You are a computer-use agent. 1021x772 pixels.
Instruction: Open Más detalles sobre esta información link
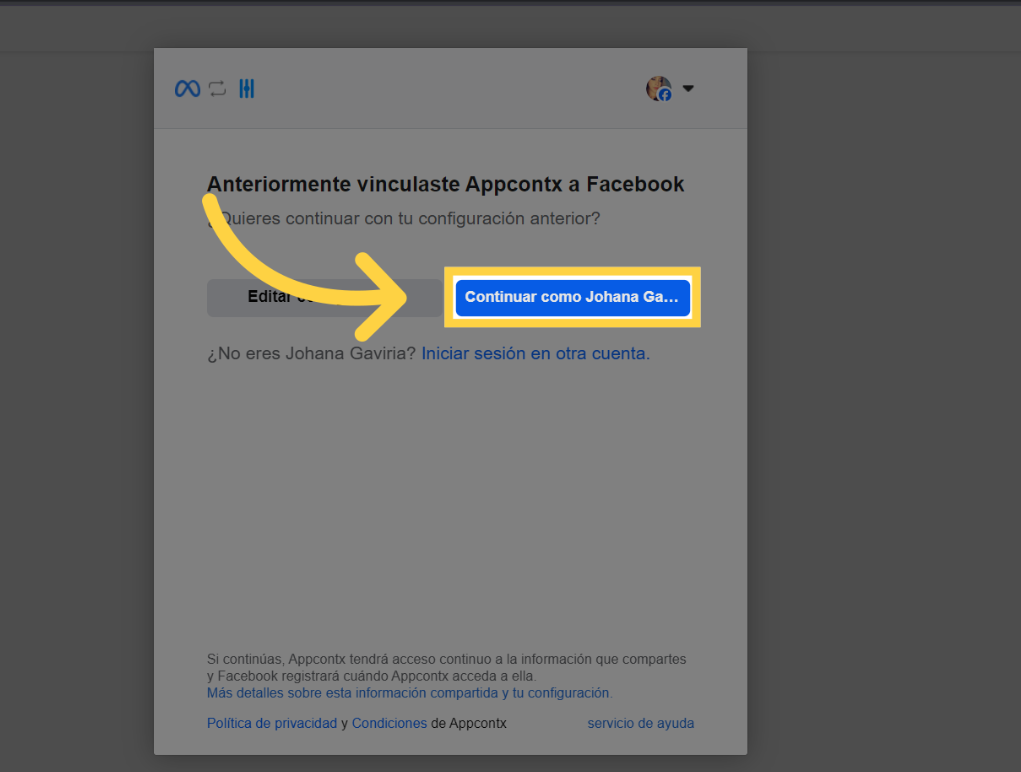coord(409,692)
